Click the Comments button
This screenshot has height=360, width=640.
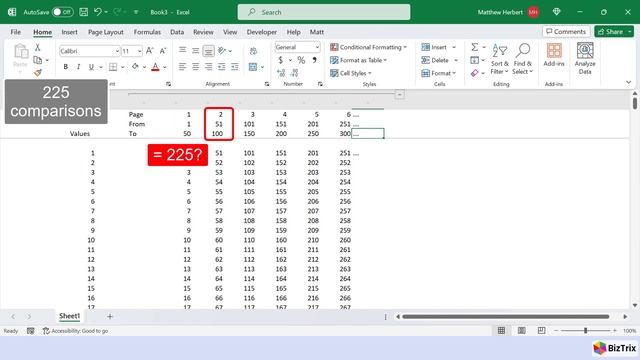coord(566,31)
